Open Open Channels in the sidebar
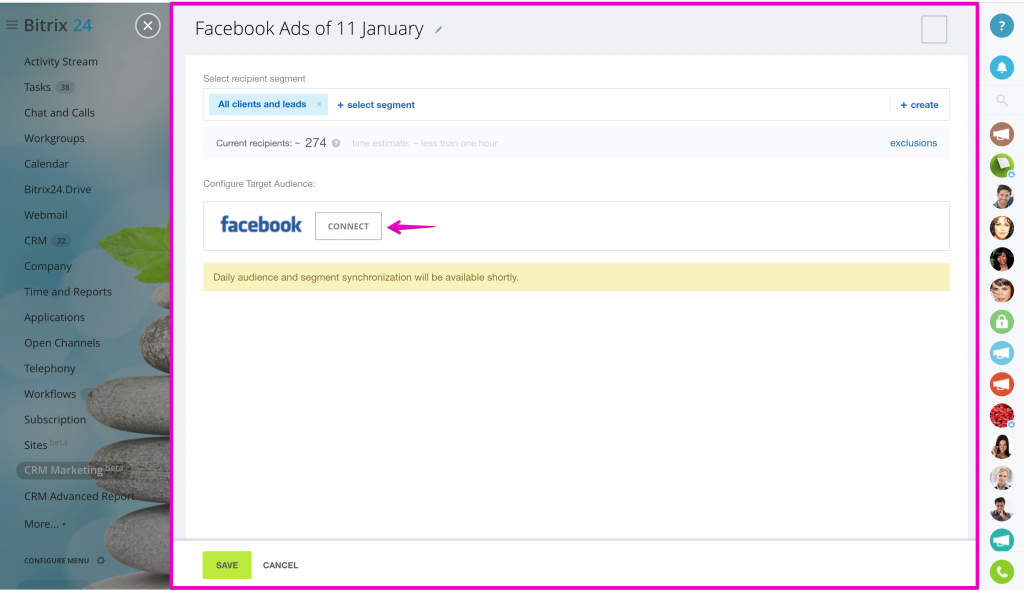1024x591 pixels. pyautogui.click(x=62, y=343)
